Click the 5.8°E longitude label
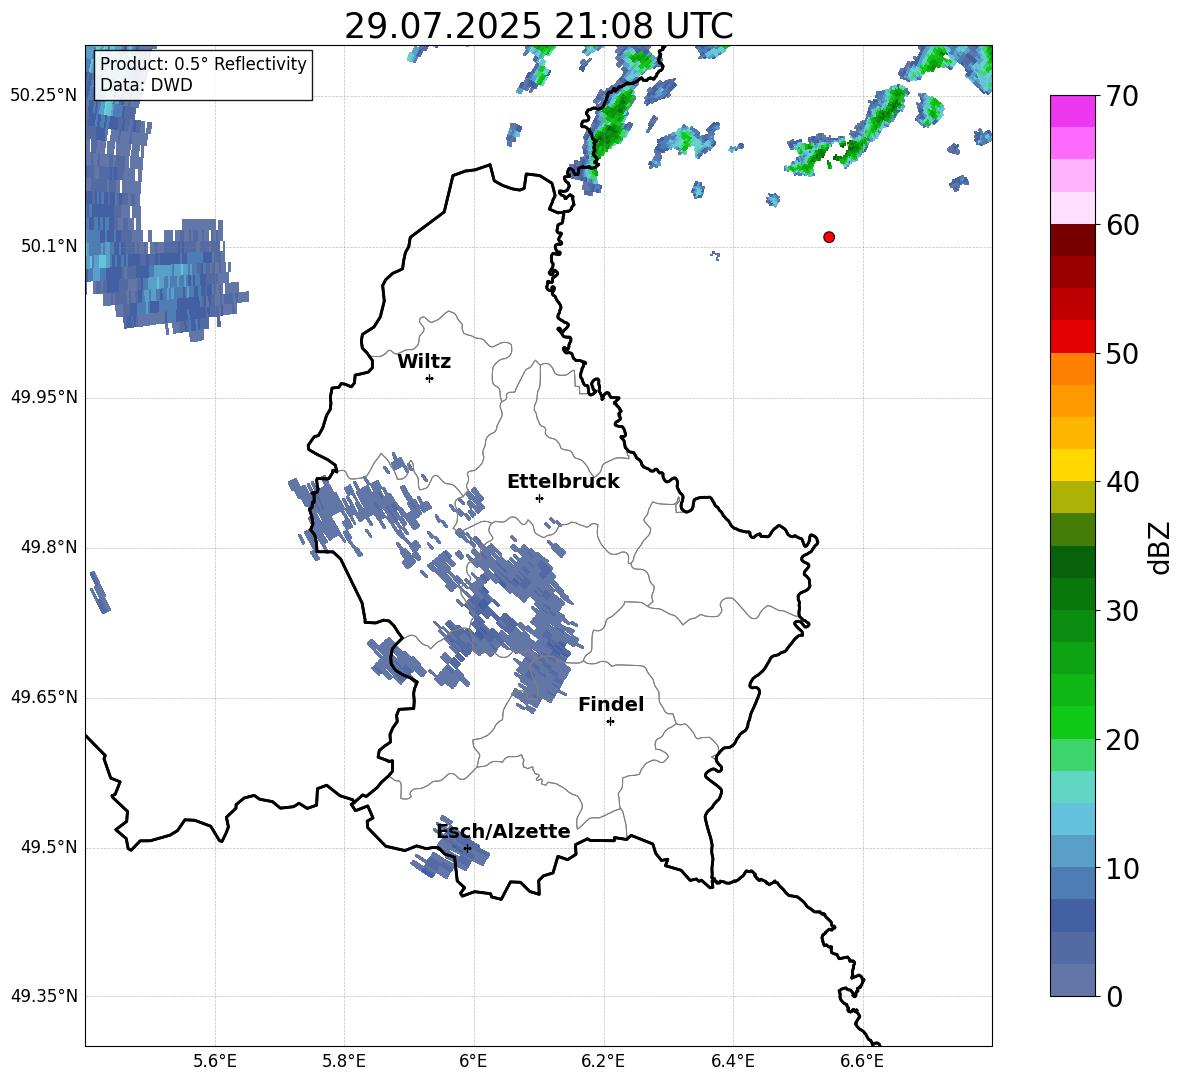Image resolution: width=1184 pixels, height=1081 pixels. click(344, 1061)
